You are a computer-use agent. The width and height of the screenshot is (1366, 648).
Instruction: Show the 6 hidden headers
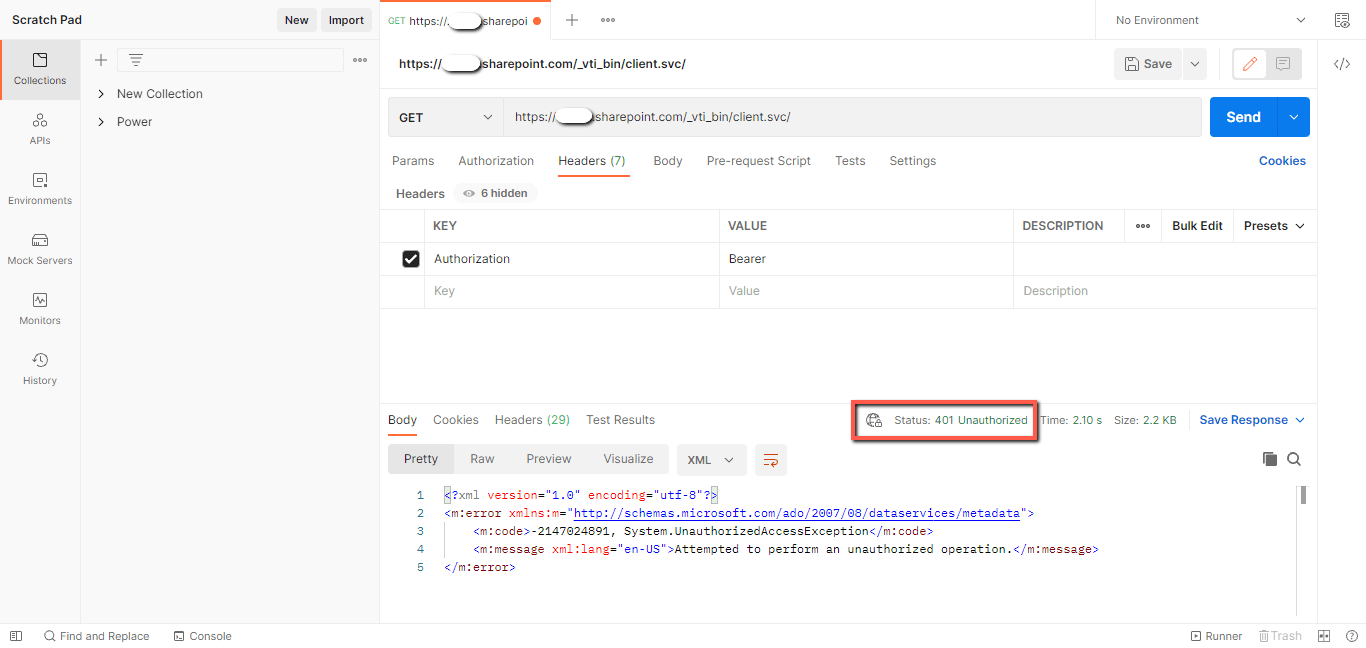coord(495,193)
